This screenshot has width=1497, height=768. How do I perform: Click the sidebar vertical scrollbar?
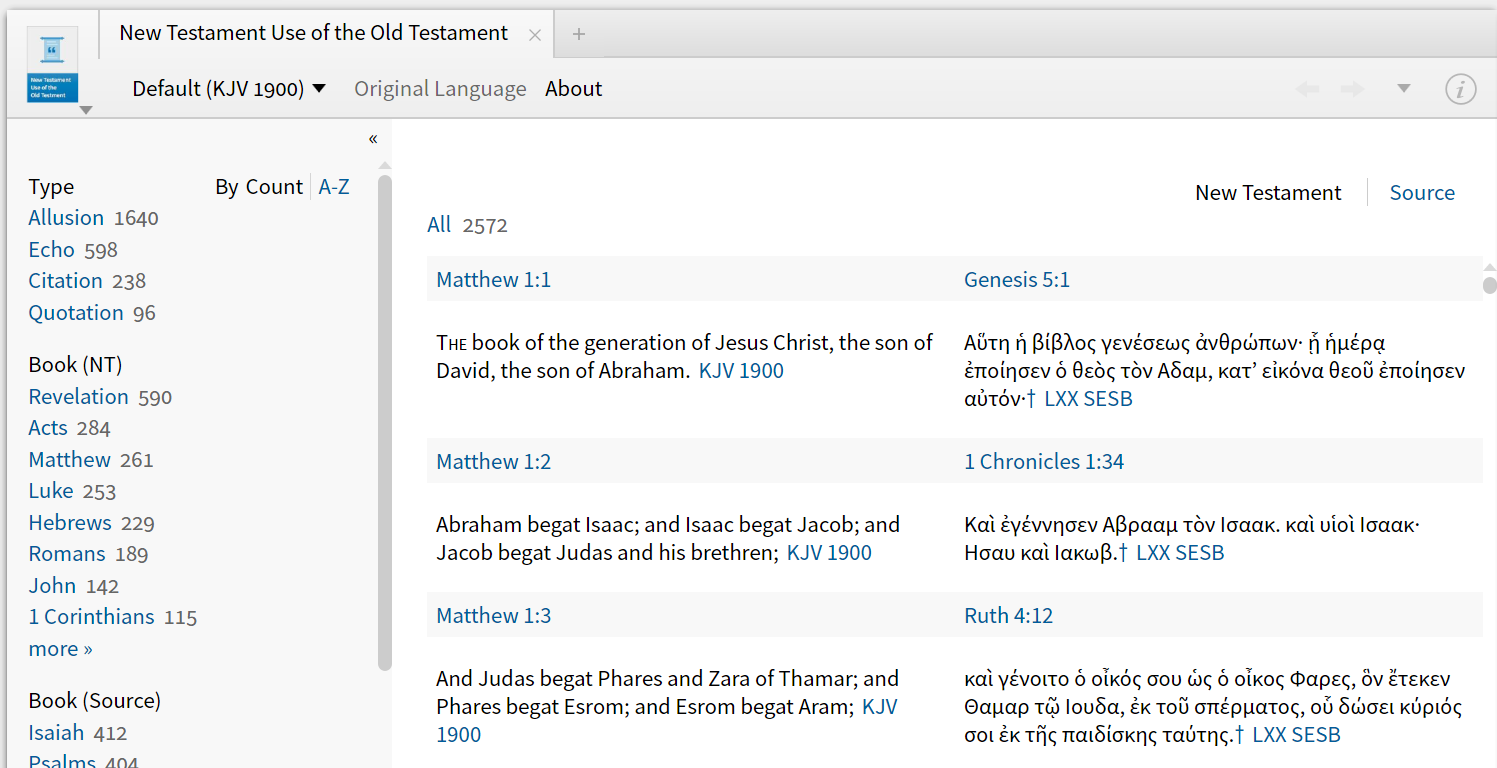385,420
